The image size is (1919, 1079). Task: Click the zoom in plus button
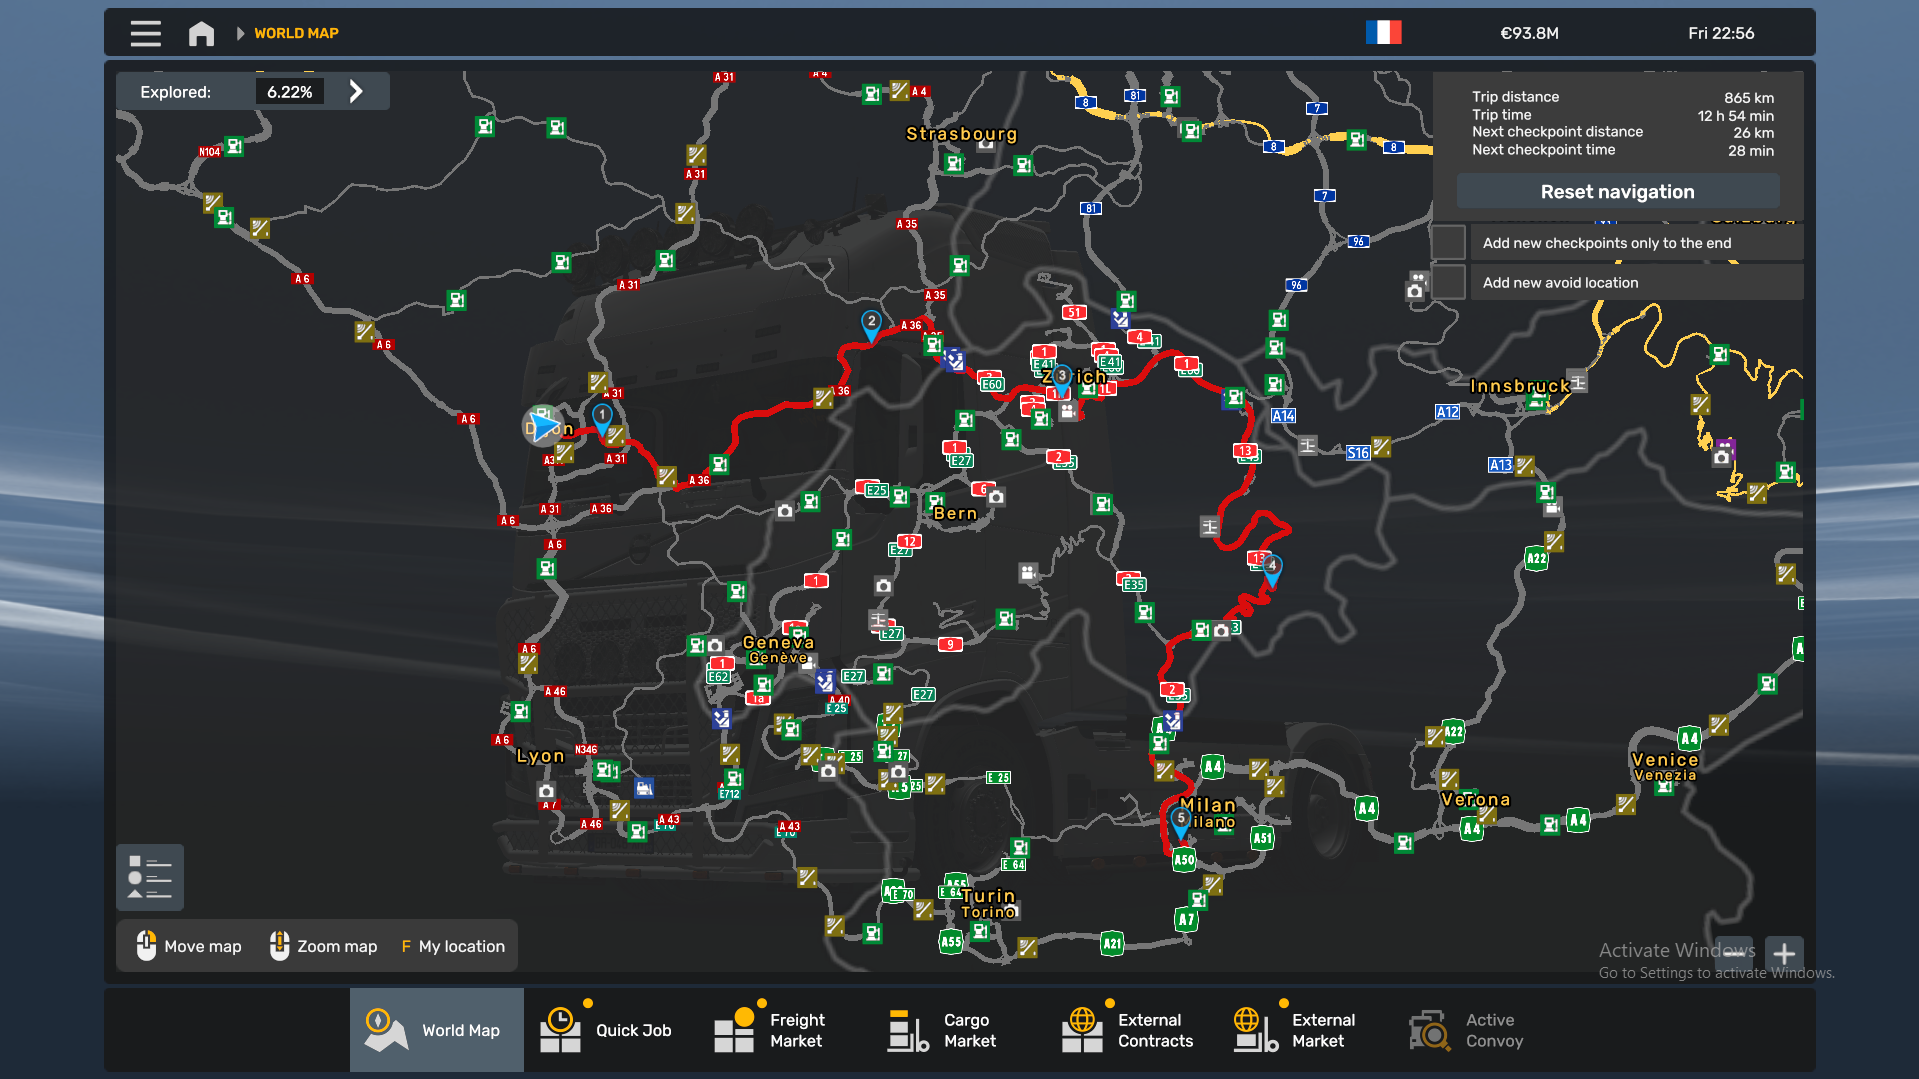tap(1783, 953)
